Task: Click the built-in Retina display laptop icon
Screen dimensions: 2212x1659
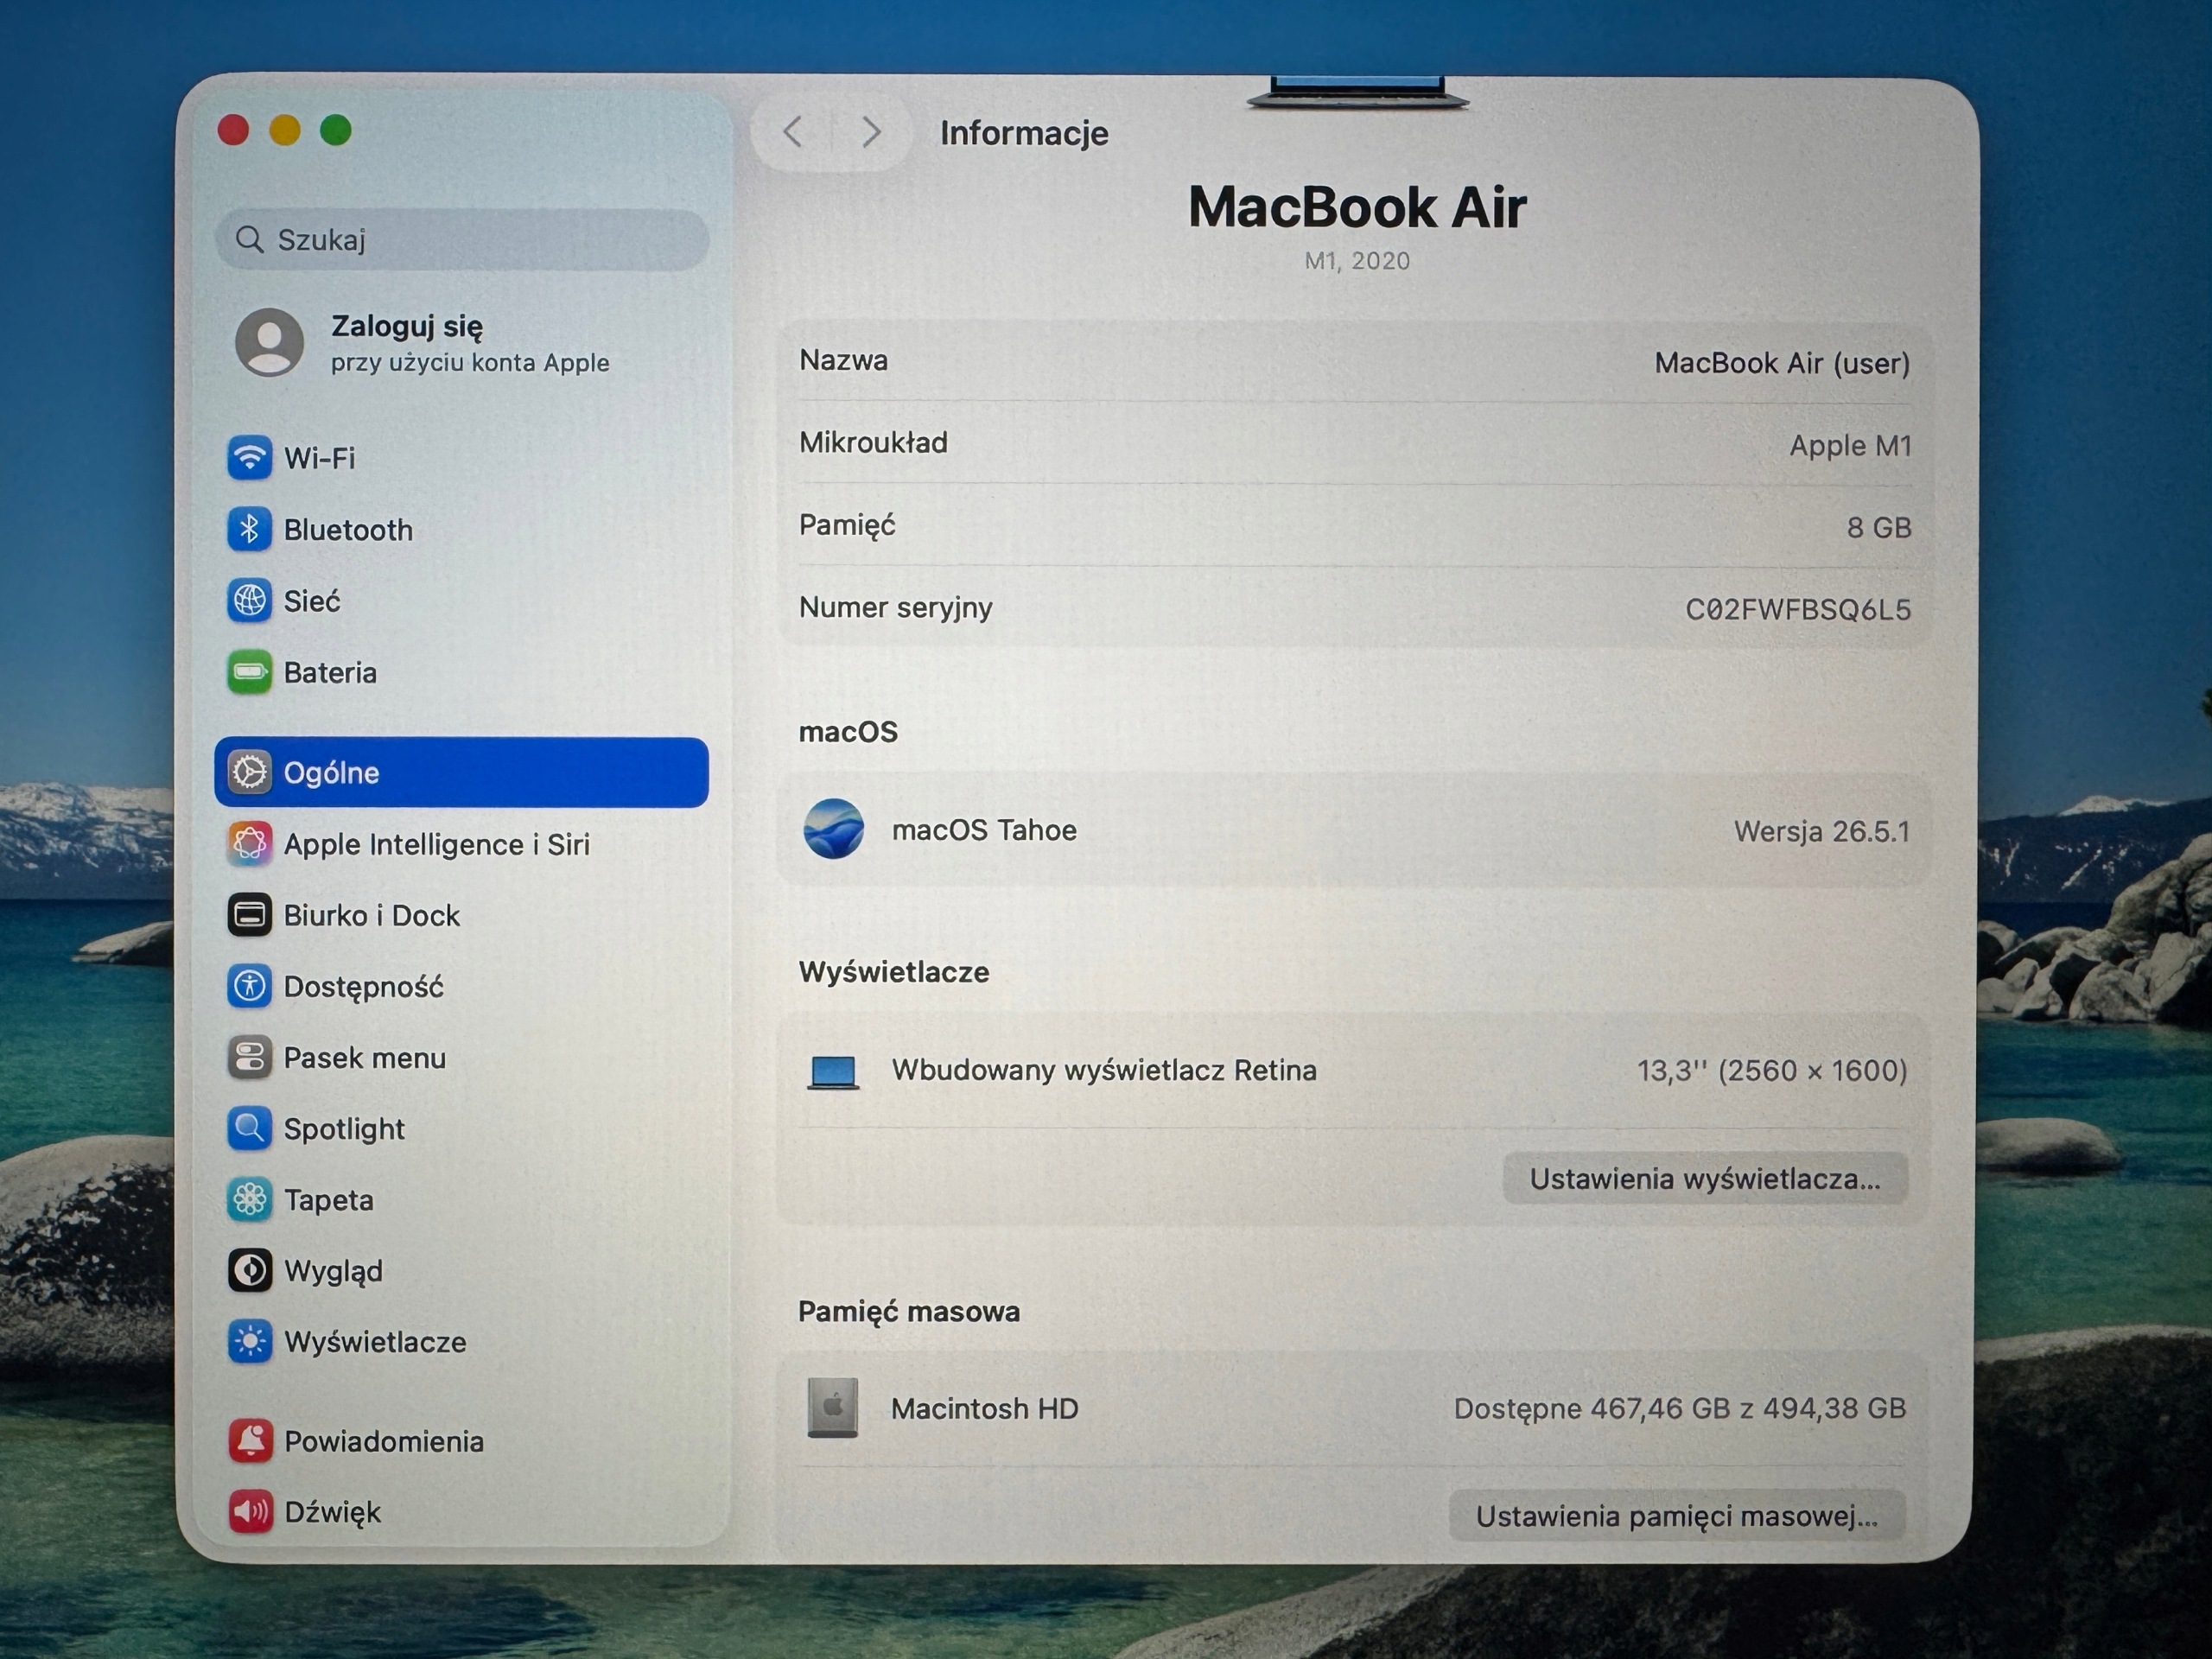Action: click(x=833, y=1072)
